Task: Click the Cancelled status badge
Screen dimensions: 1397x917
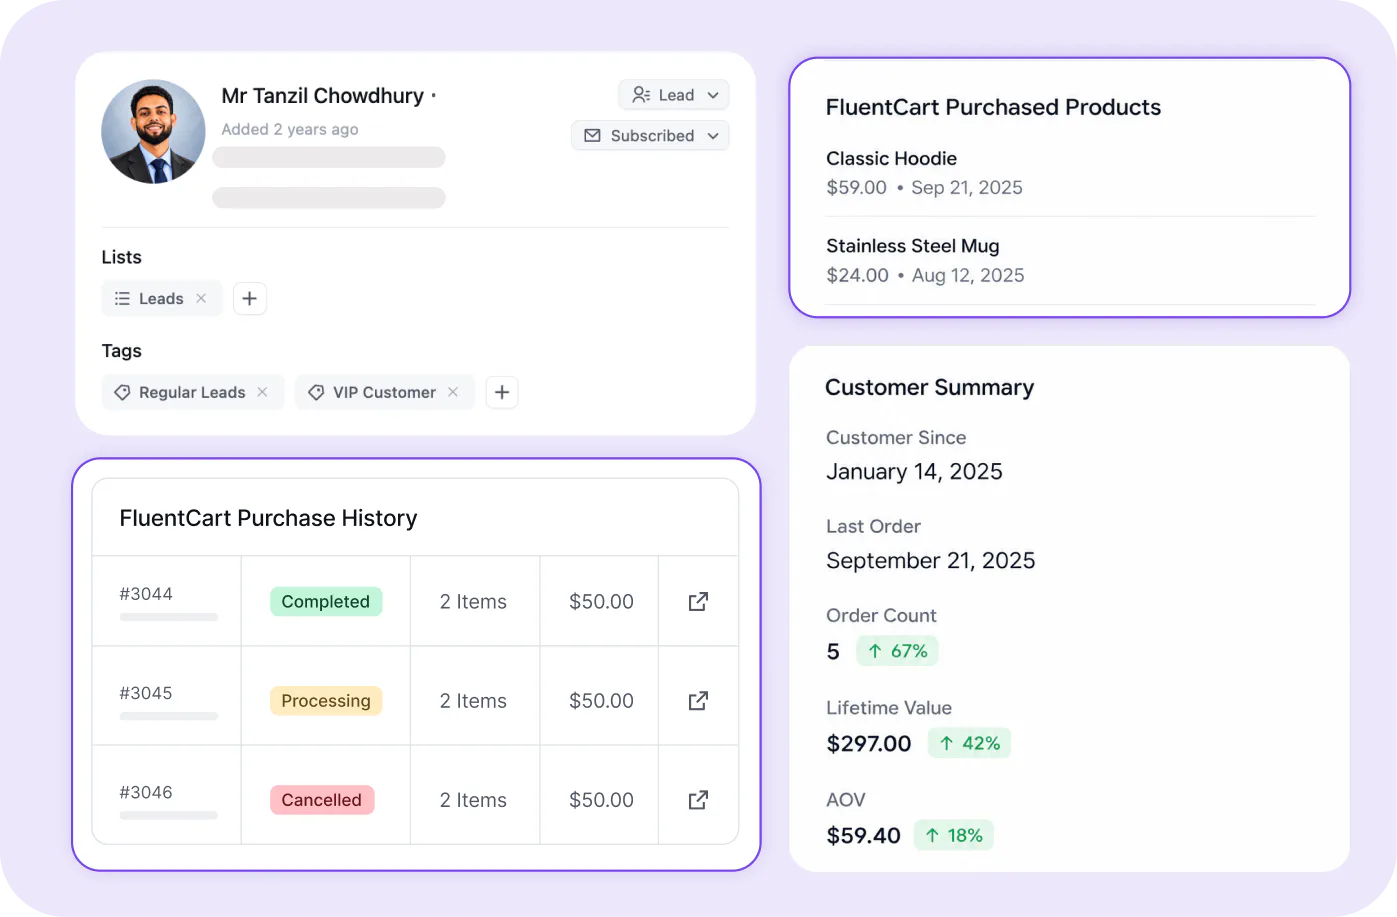Action: point(322,799)
